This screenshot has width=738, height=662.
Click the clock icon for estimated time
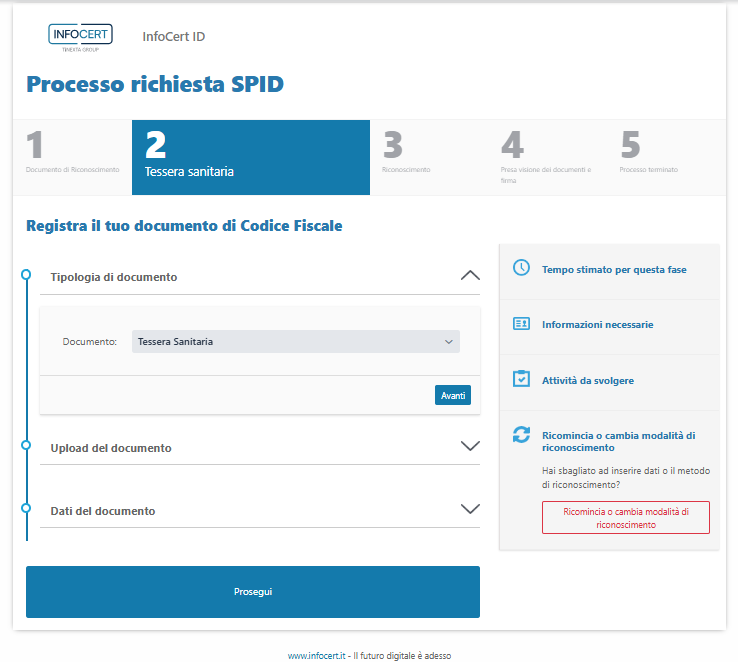point(521,268)
